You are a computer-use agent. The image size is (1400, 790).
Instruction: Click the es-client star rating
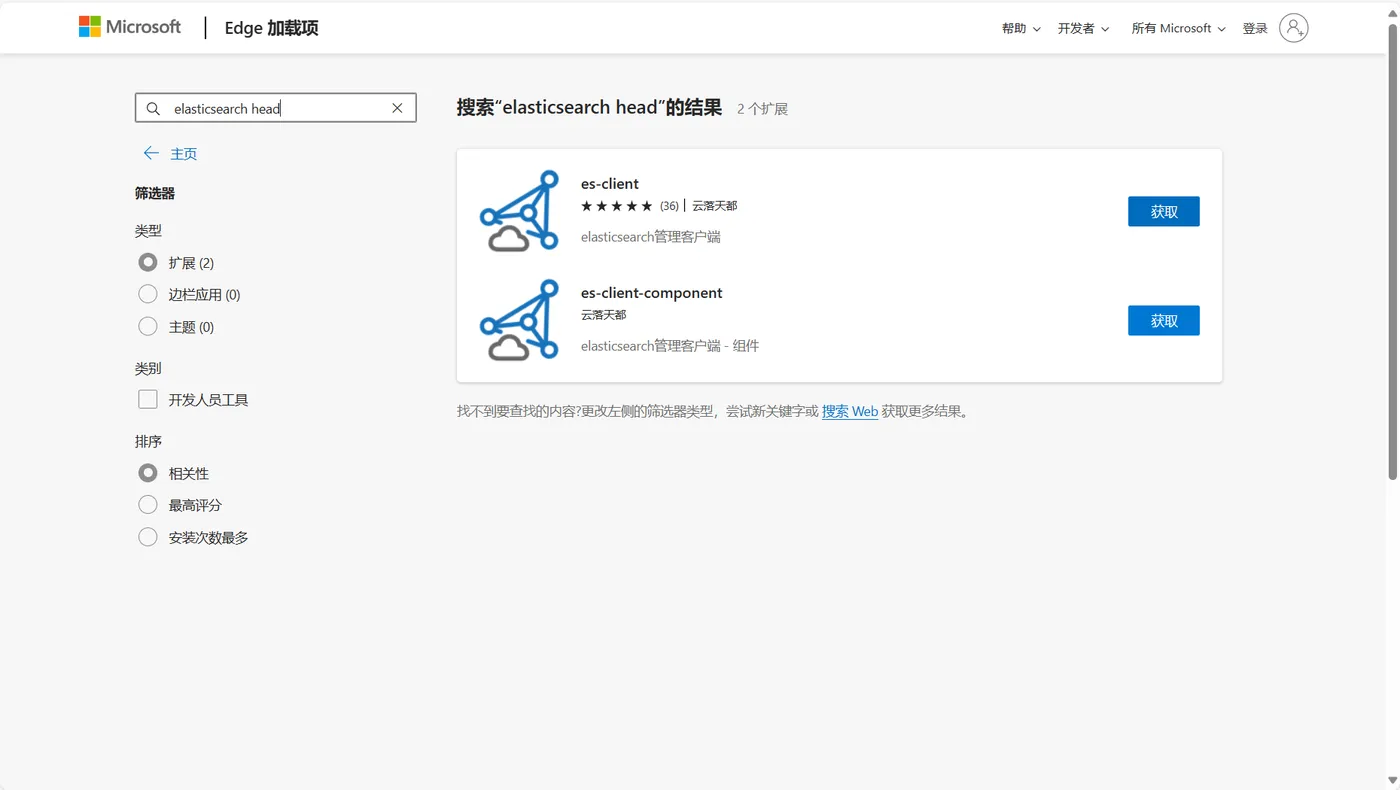coord(616,206)
